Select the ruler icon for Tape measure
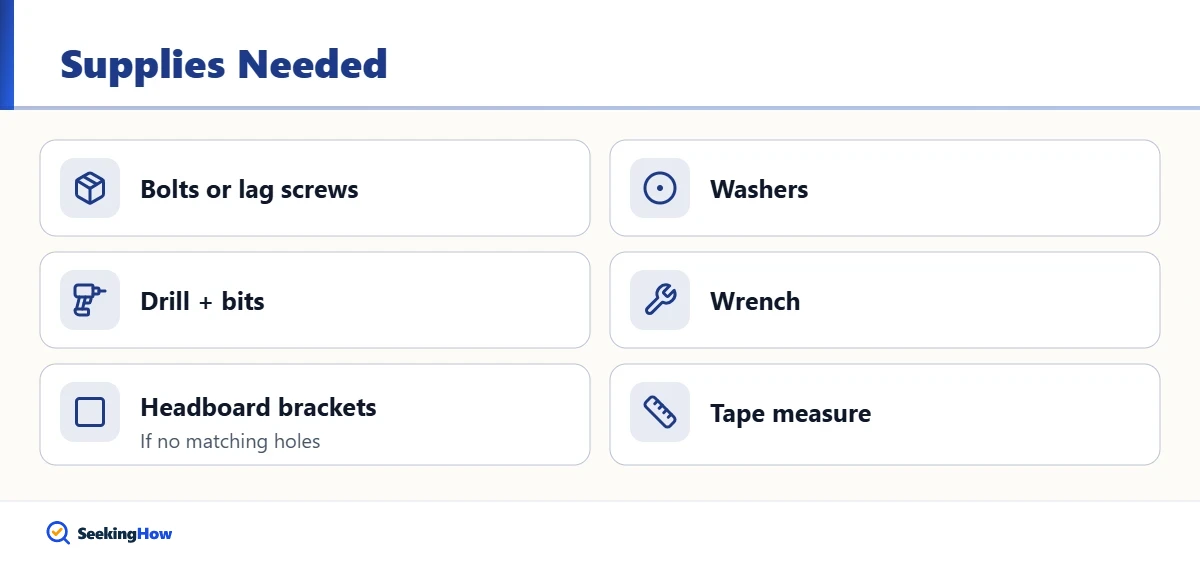 [660, 412]
